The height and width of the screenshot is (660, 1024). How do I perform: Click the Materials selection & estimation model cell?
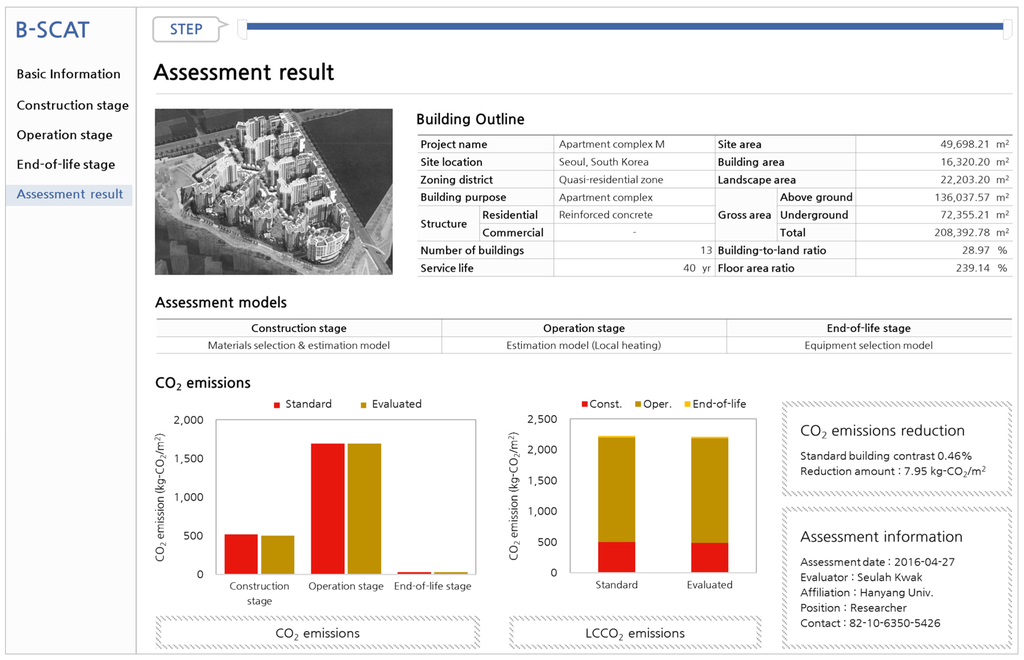298,346
